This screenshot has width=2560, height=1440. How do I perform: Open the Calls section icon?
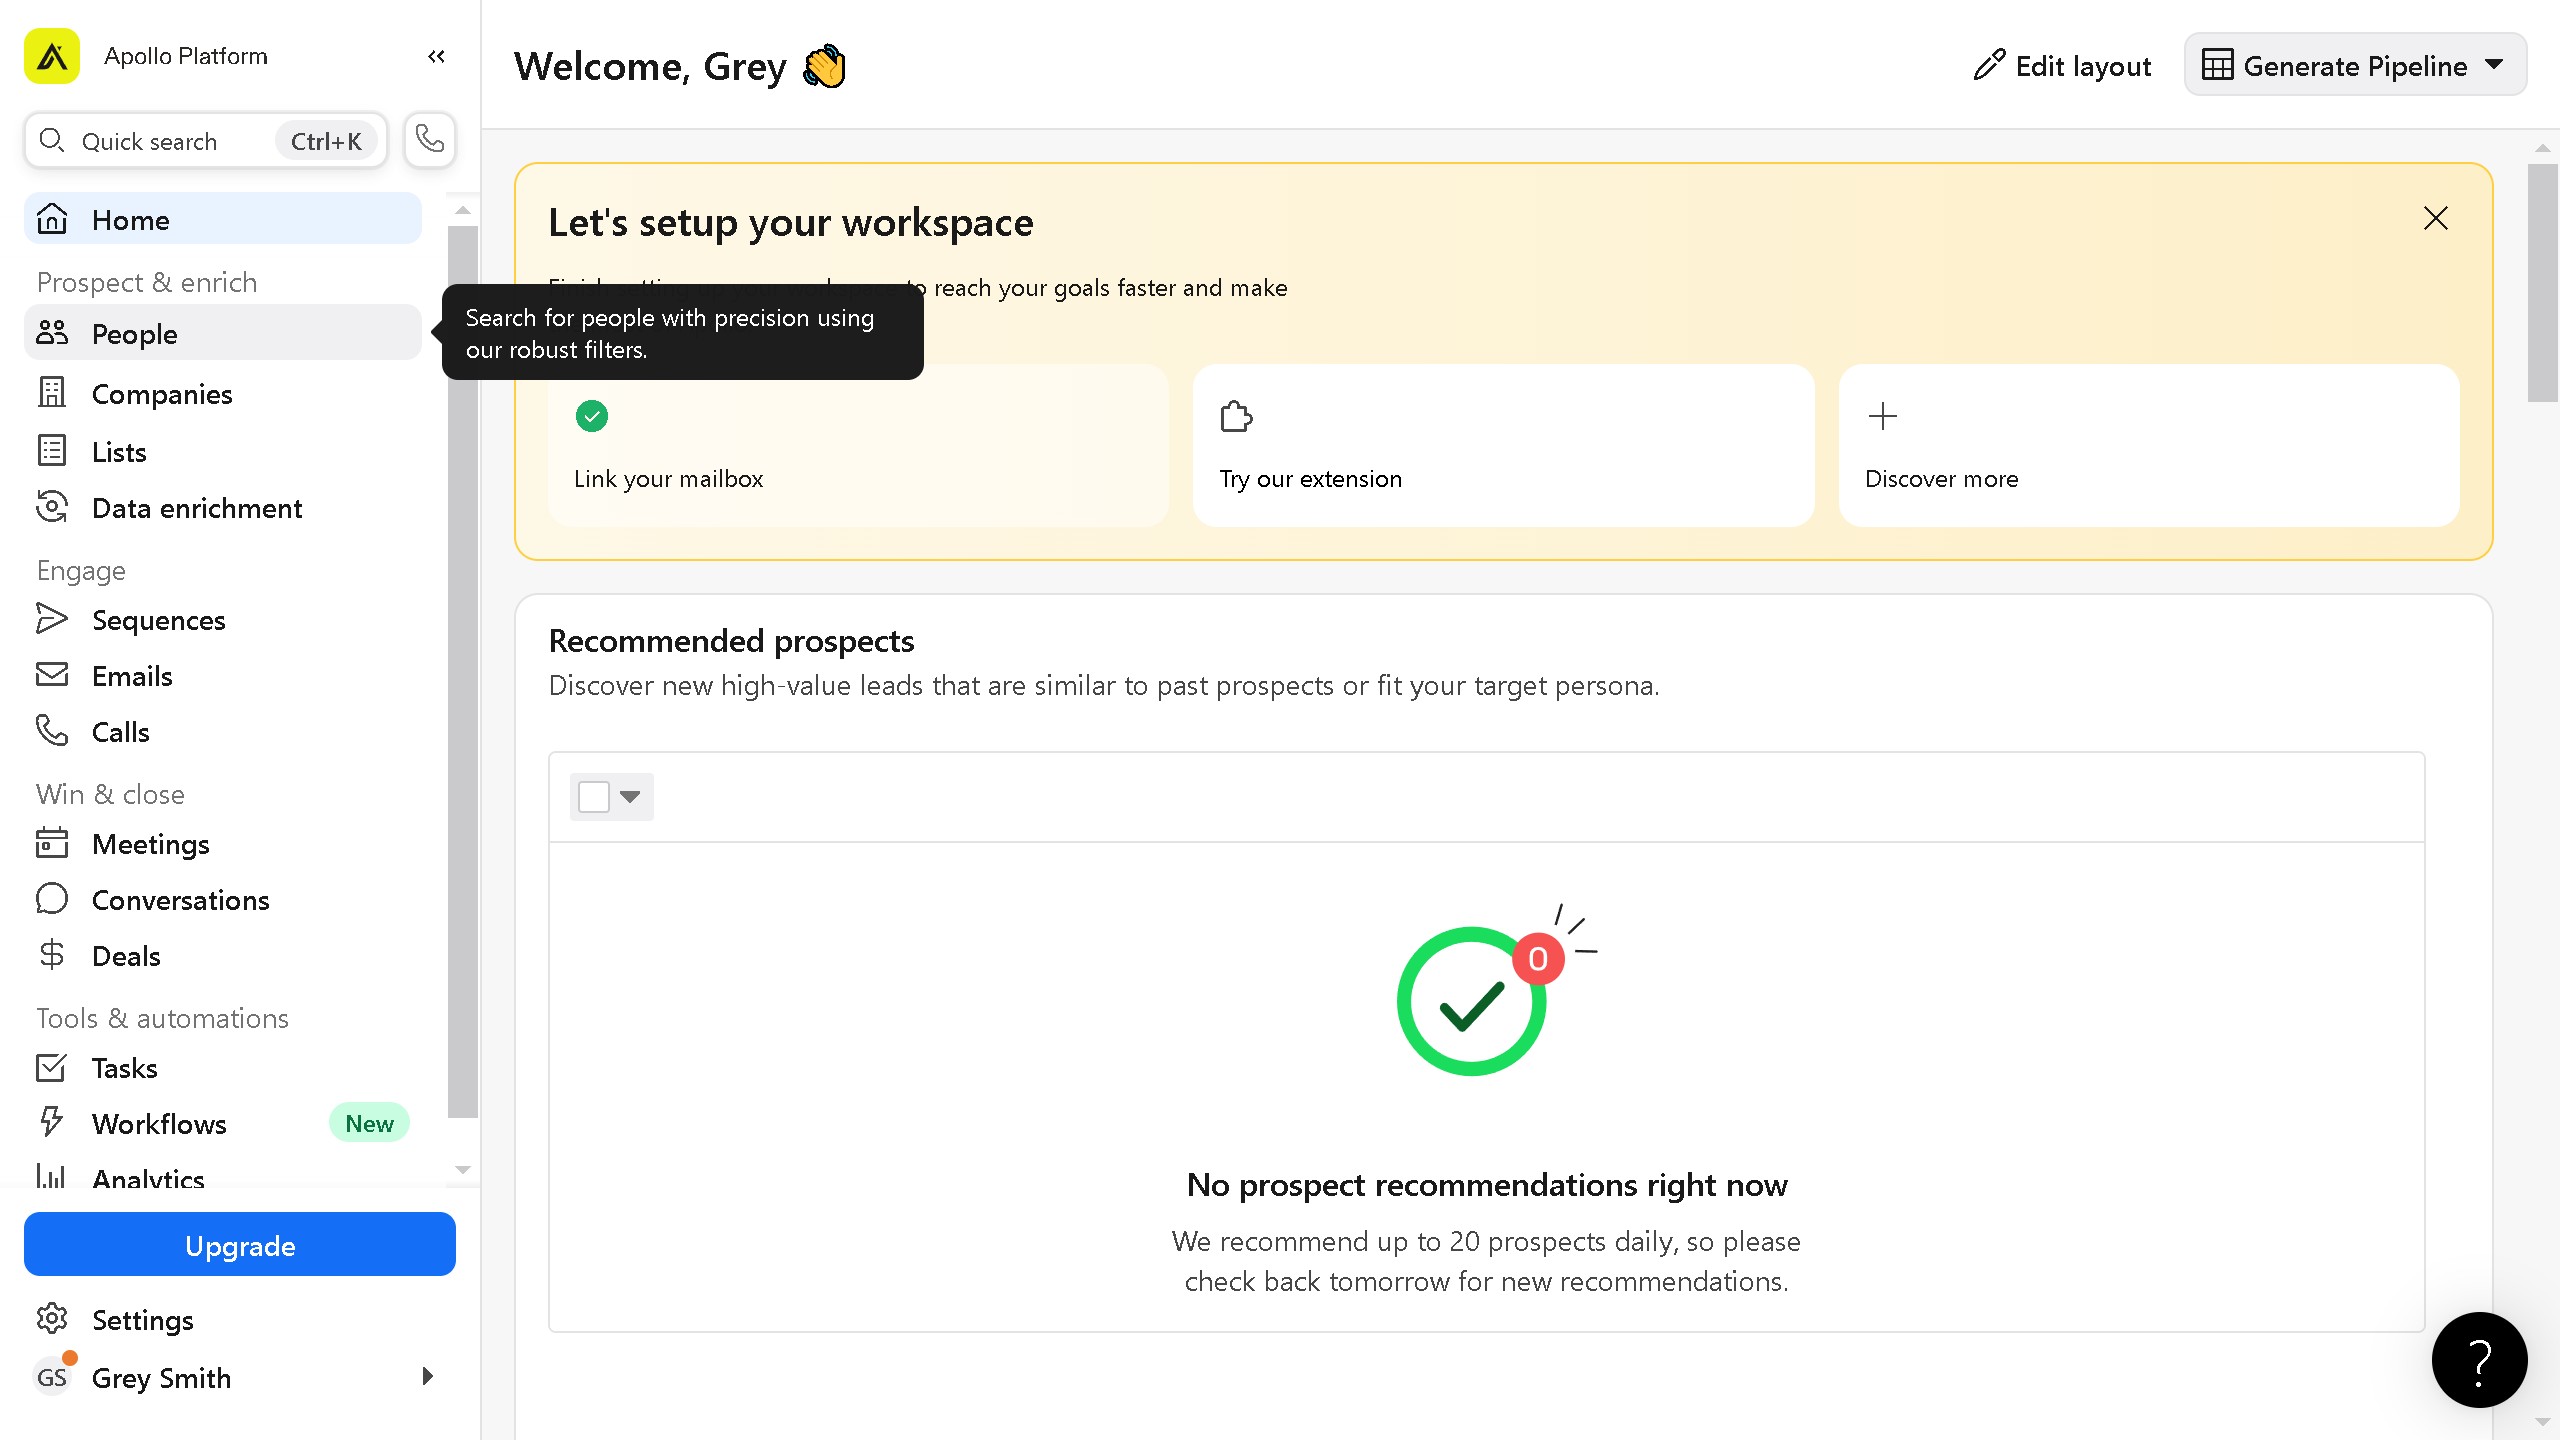pyautogui.click(x=52, y=731)
